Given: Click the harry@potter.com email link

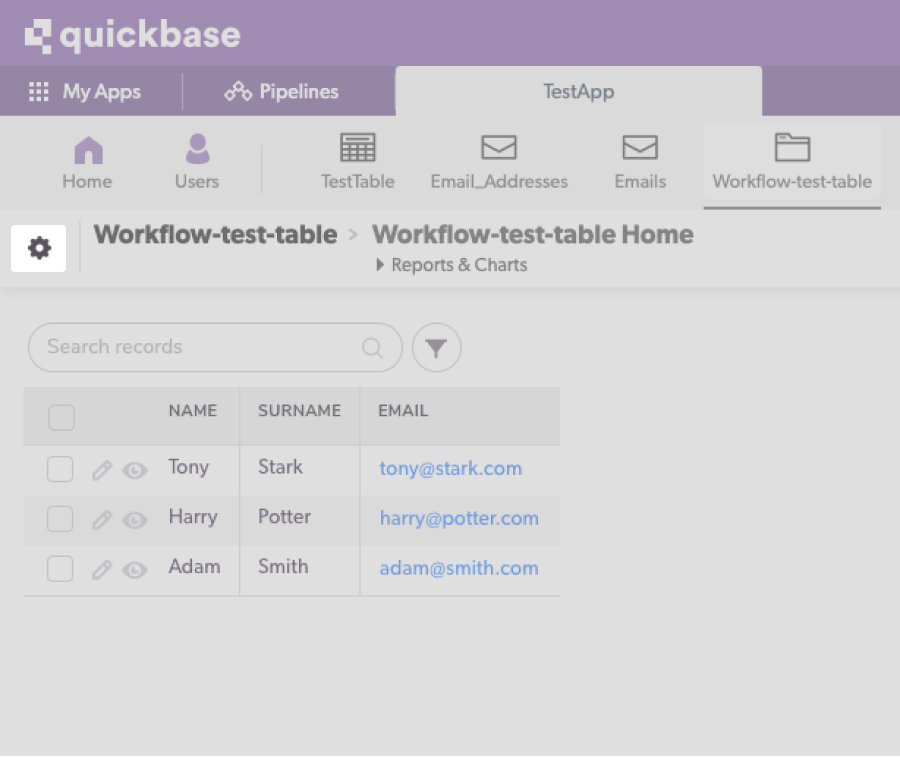Looking at the screenshot, I should click(458, 518).
